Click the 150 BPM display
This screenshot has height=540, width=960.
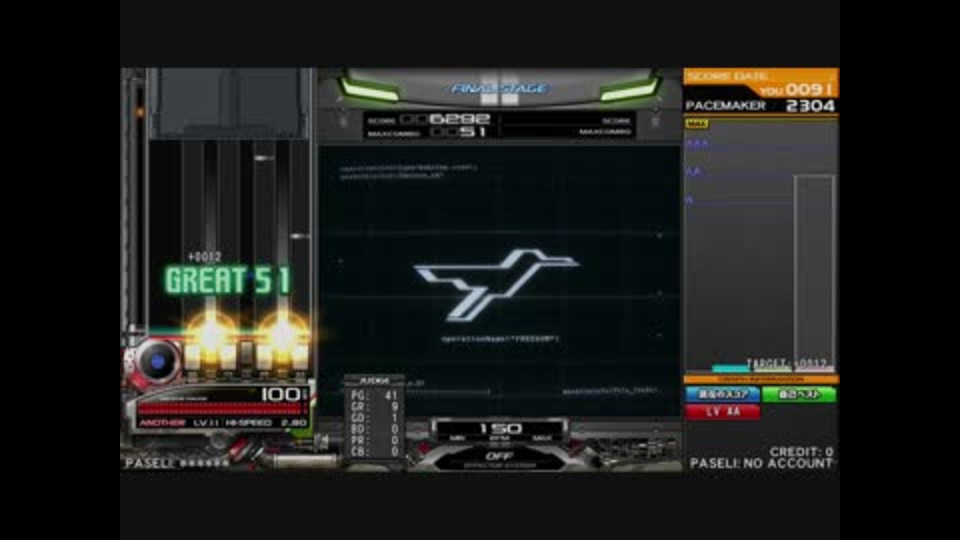[x=500, y=428]
